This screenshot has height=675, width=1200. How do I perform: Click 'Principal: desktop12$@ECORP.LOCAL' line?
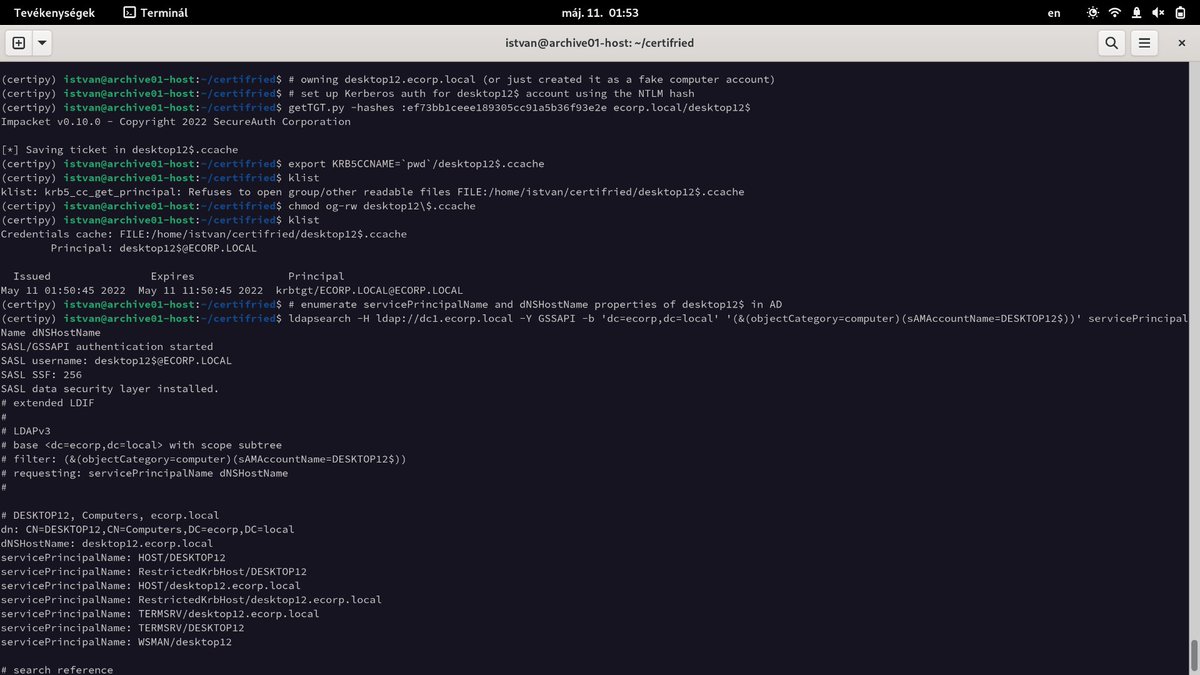(x=154, y=247)
